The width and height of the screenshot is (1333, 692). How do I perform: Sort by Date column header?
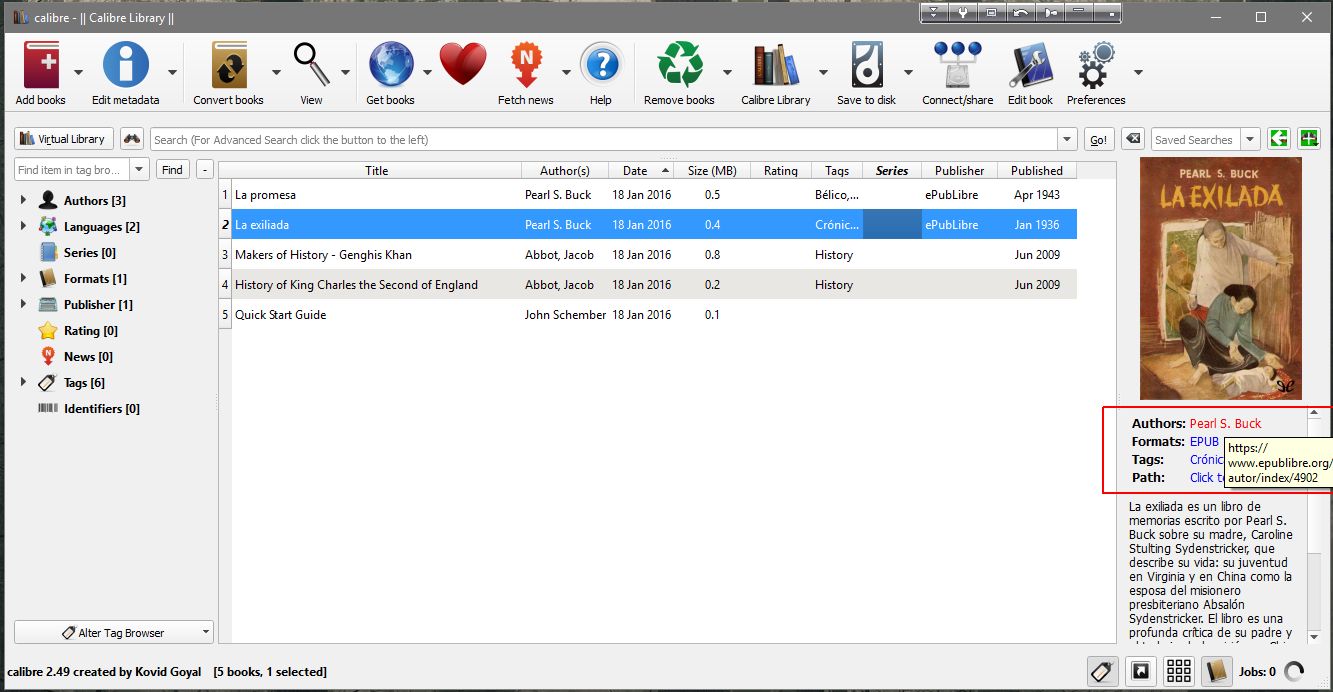point(640,170)
